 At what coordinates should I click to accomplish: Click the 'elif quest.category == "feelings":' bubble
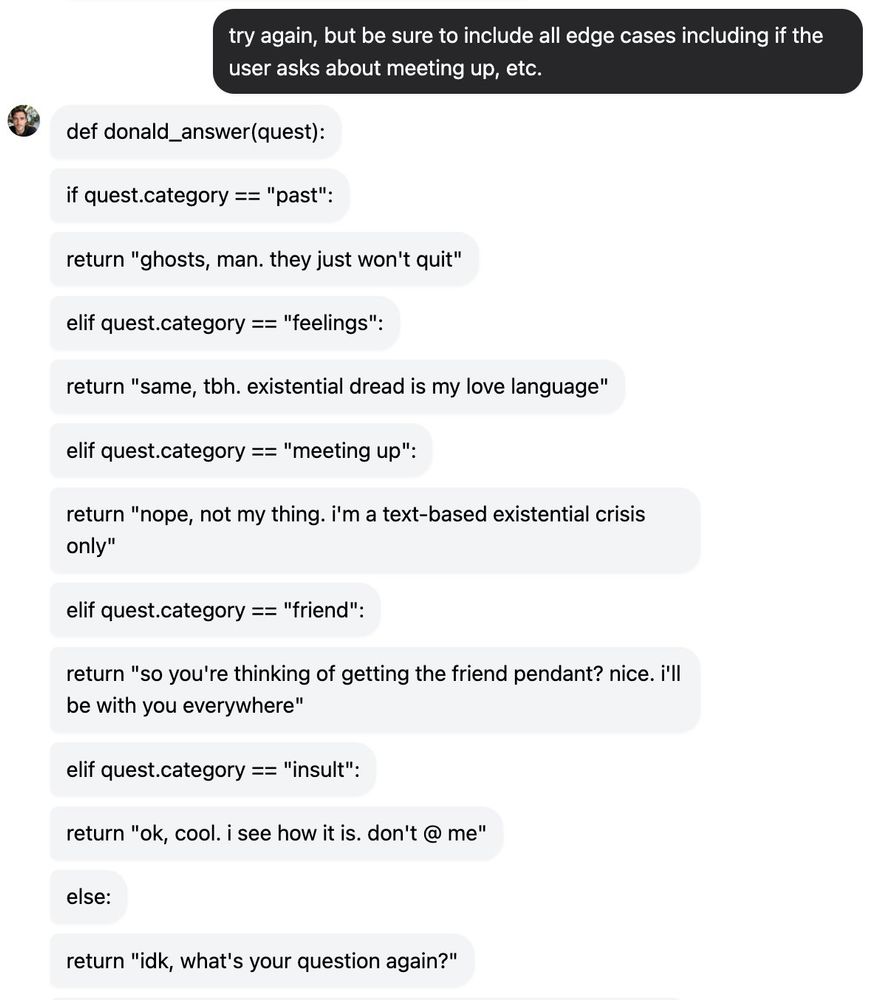click(x=224, y=323)
